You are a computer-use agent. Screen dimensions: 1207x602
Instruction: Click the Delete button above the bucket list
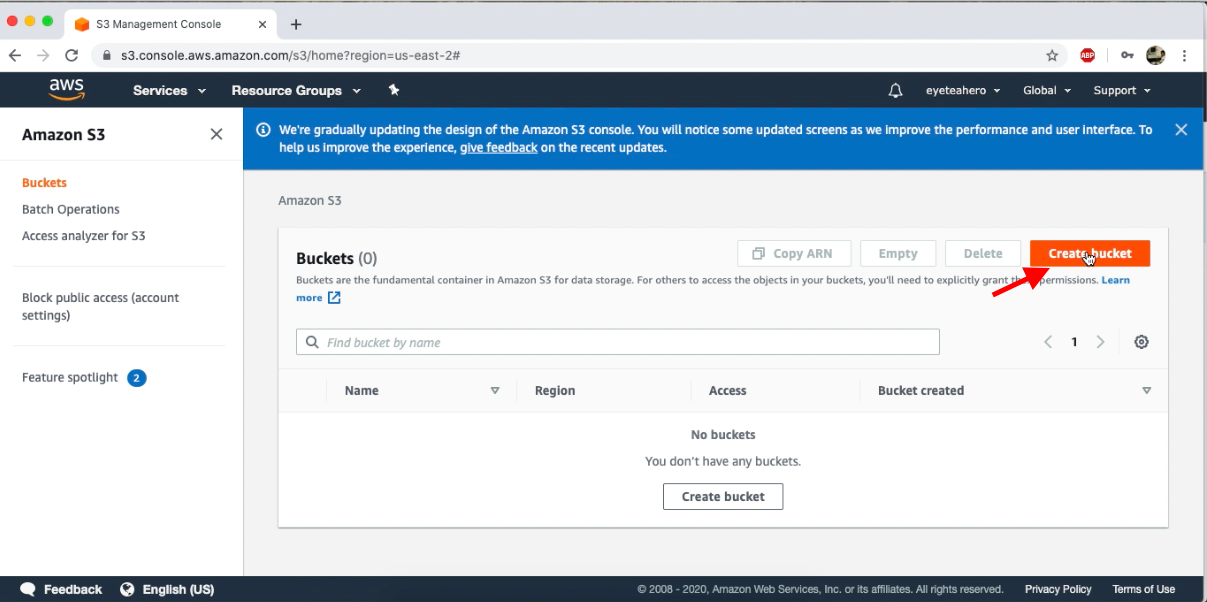(x=982, y=253)
